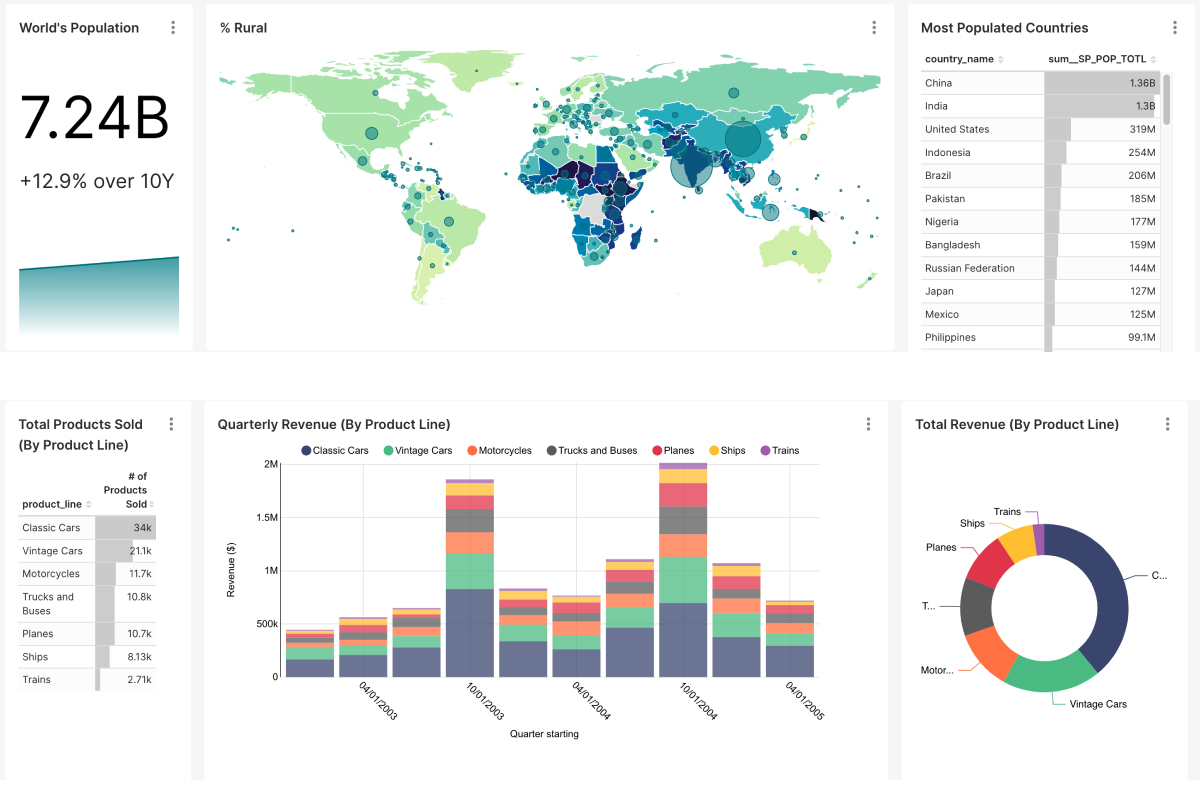Click the Ships legend item
Image resolution: width=1200 pixels, height=800 pixels.
point(727,451)
